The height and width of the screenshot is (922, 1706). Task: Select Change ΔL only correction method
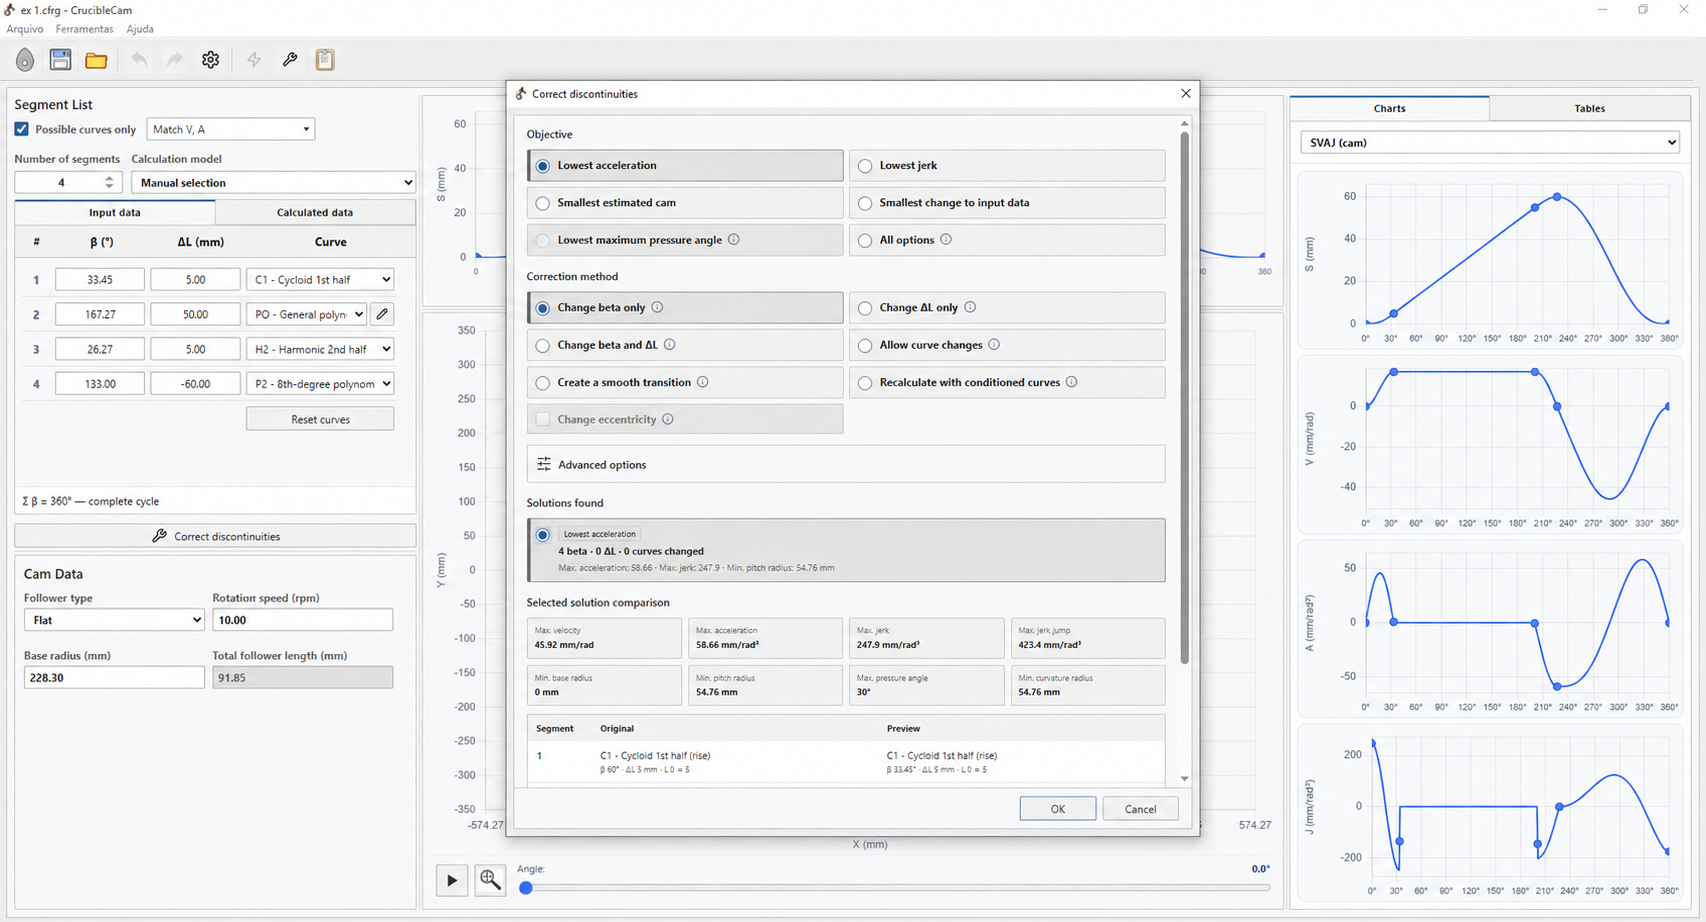pos(1007,308)
